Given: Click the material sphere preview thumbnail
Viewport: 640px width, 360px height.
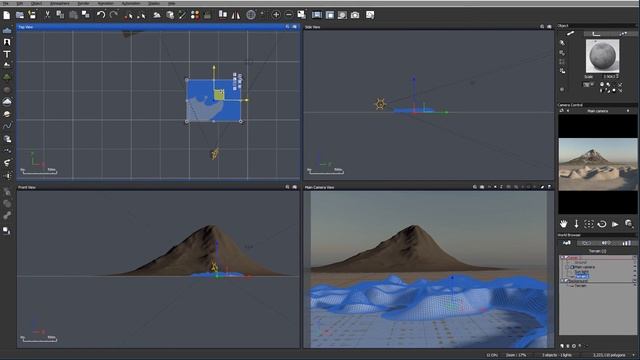Looking at the screenshot, I should [x=602, y=56].
